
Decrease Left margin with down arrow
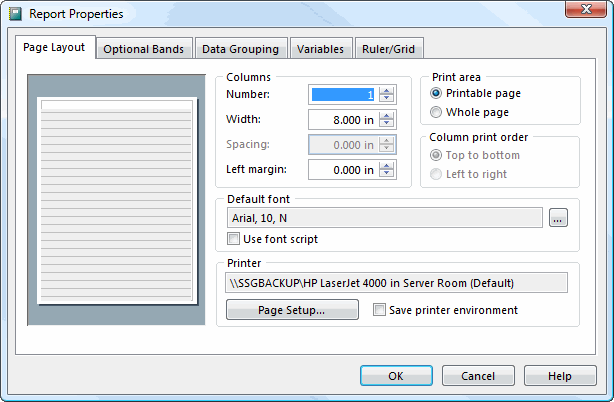387,175
